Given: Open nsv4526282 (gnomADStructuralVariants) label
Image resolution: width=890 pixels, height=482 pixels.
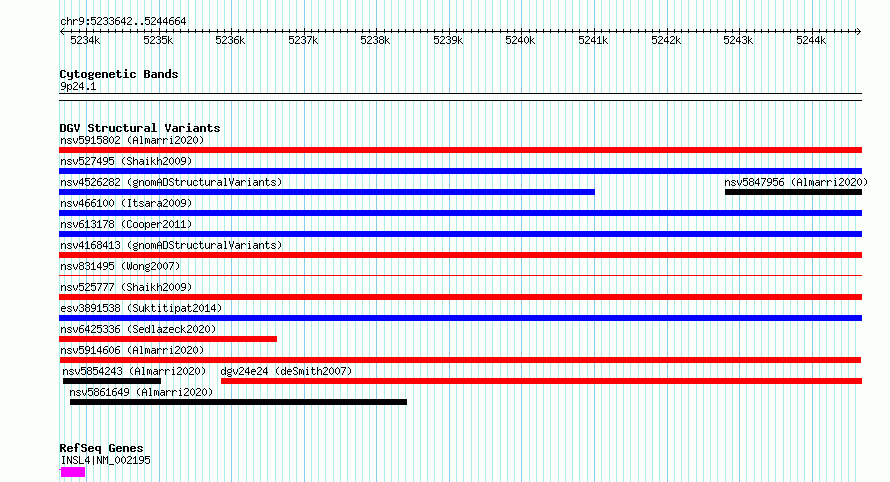Looking at the screenshot, I should [171, 182].
